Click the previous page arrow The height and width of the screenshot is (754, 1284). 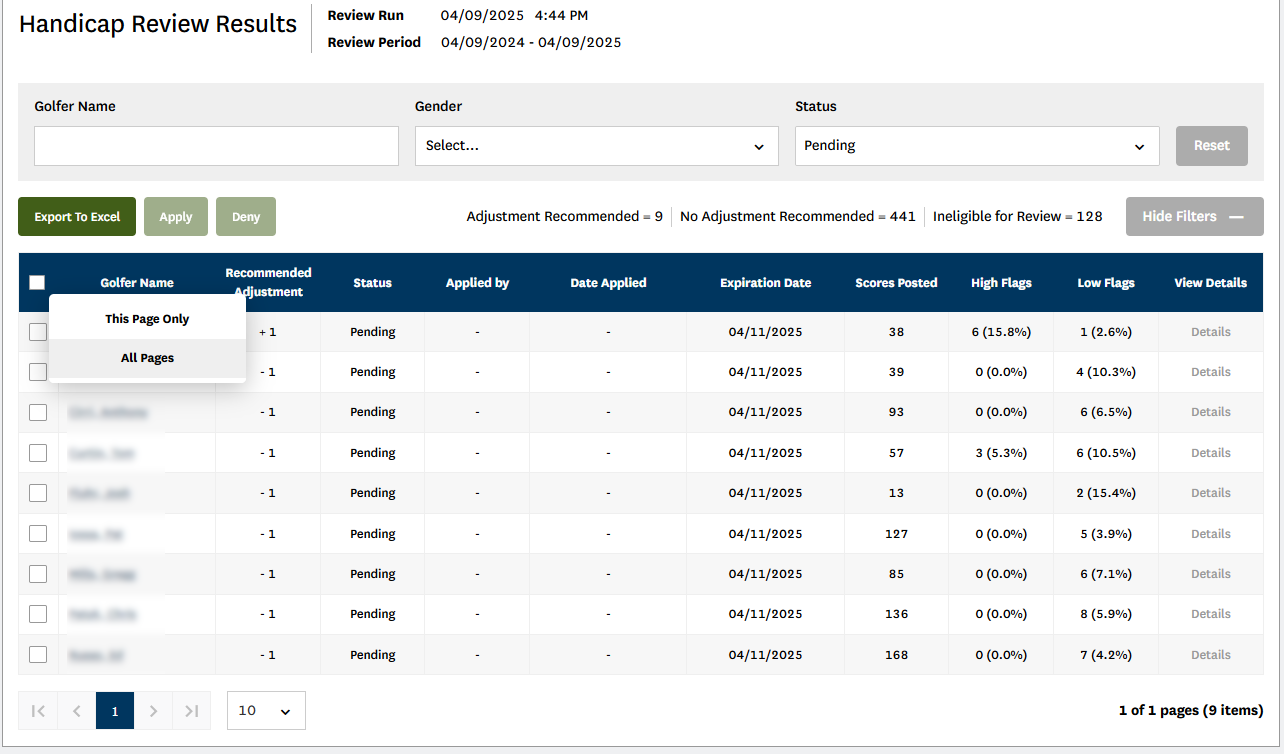click(x=76, y=711)
